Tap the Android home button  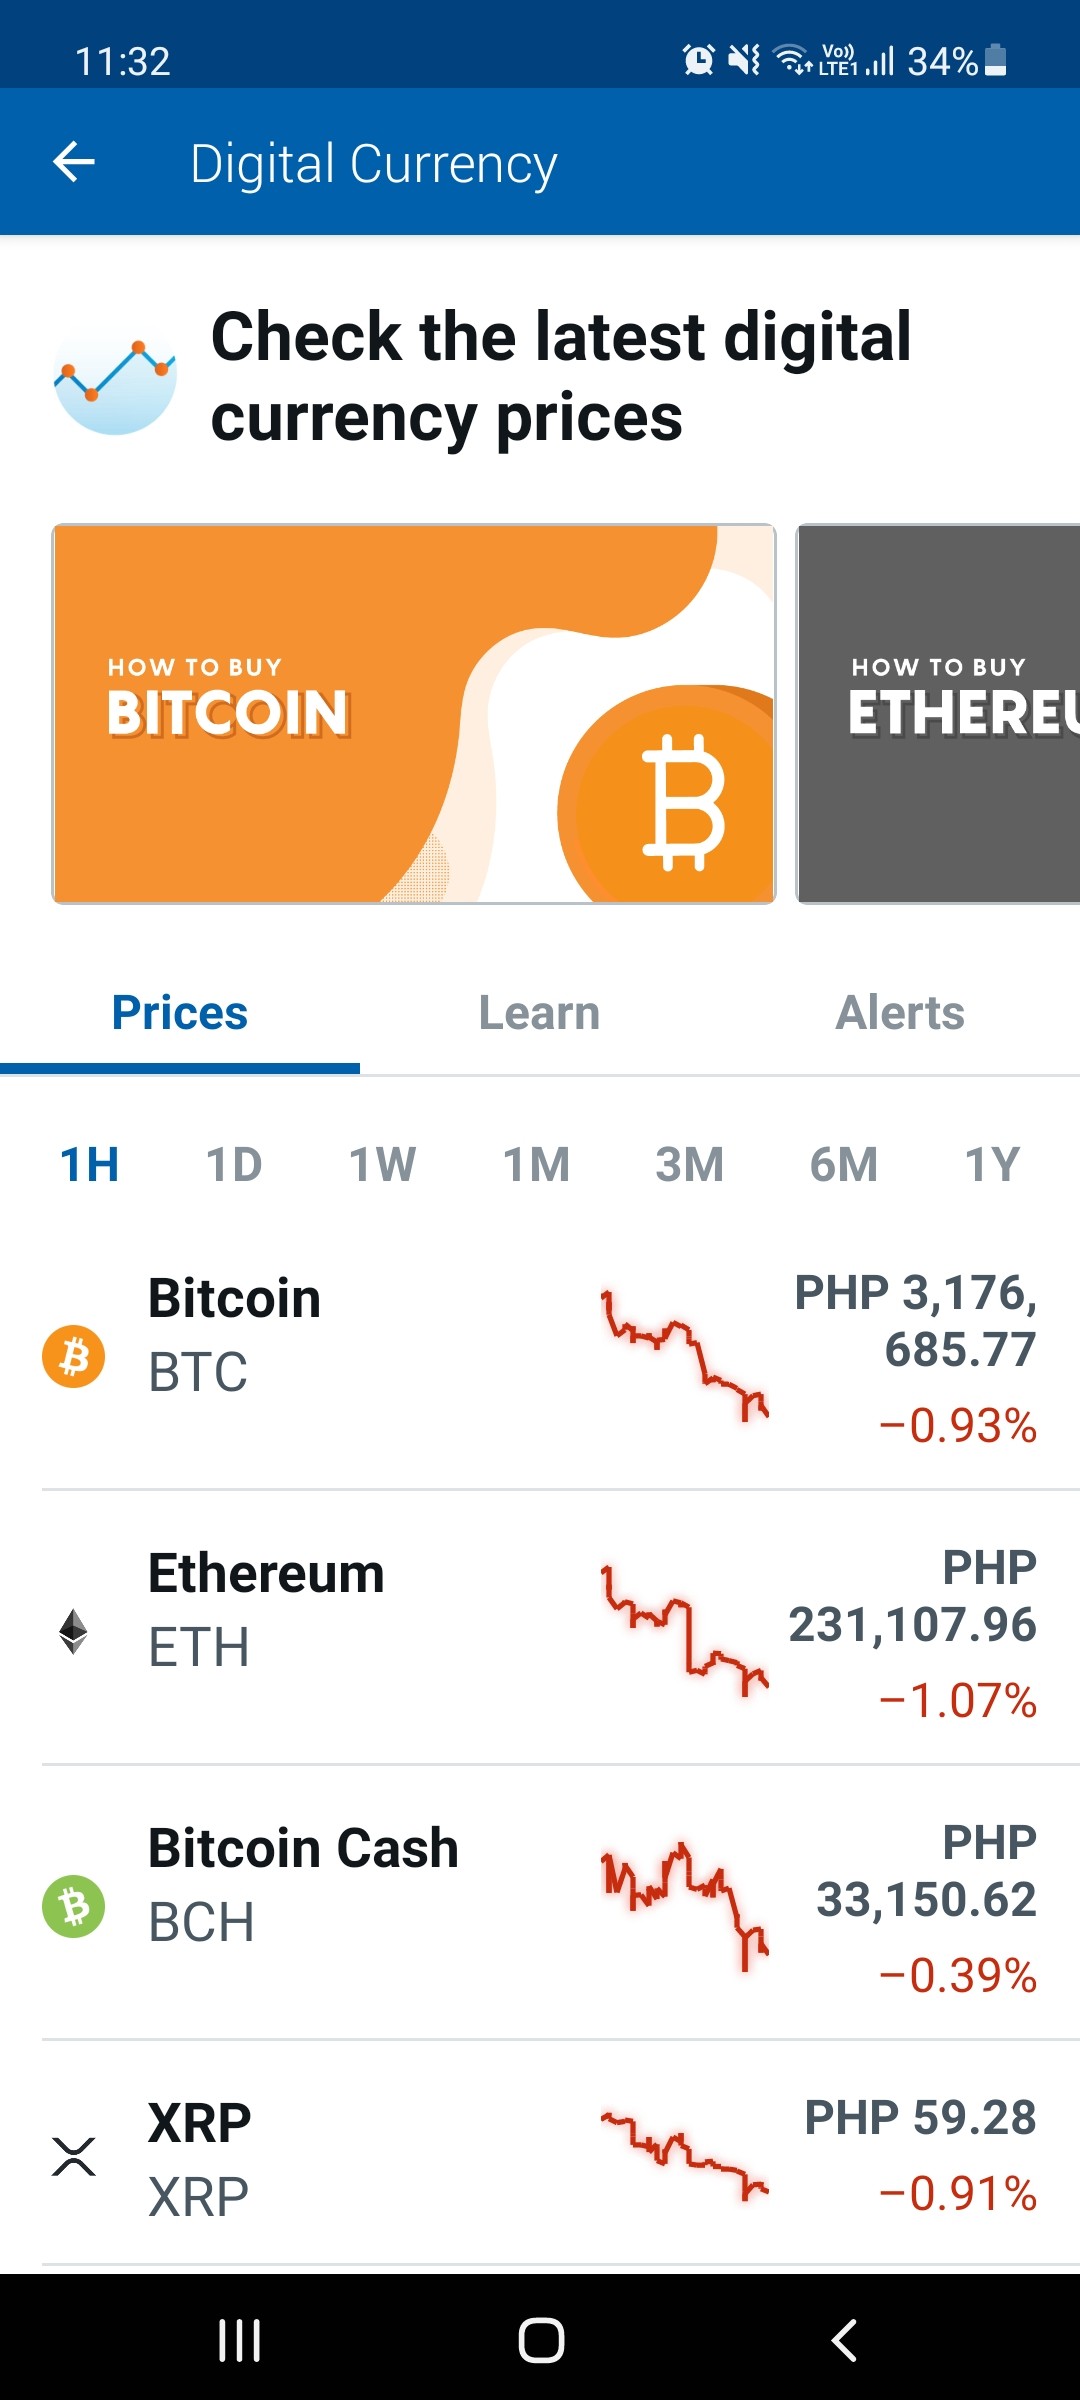coord(541,2340)
